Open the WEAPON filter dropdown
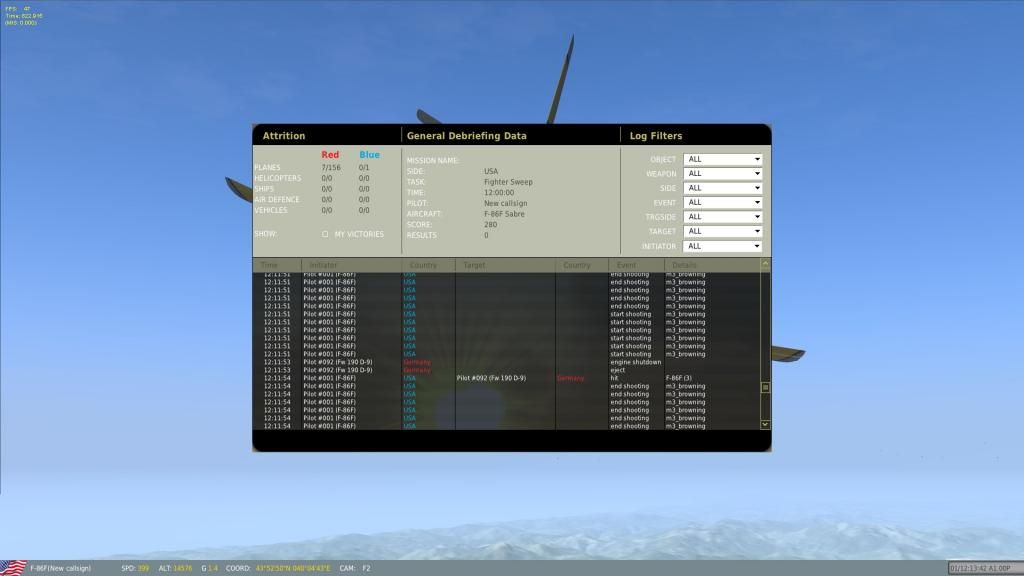 [x=722, y=174]
